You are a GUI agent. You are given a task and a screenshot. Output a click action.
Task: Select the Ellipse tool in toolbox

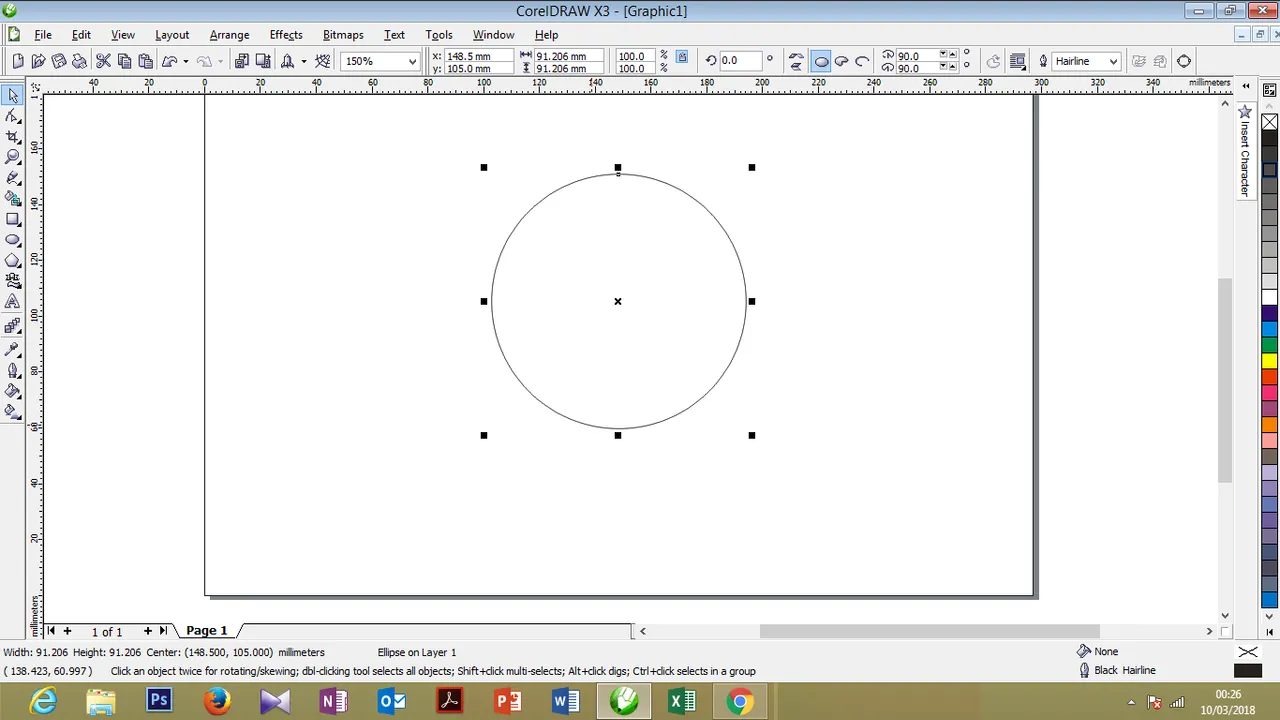(13, 240)
